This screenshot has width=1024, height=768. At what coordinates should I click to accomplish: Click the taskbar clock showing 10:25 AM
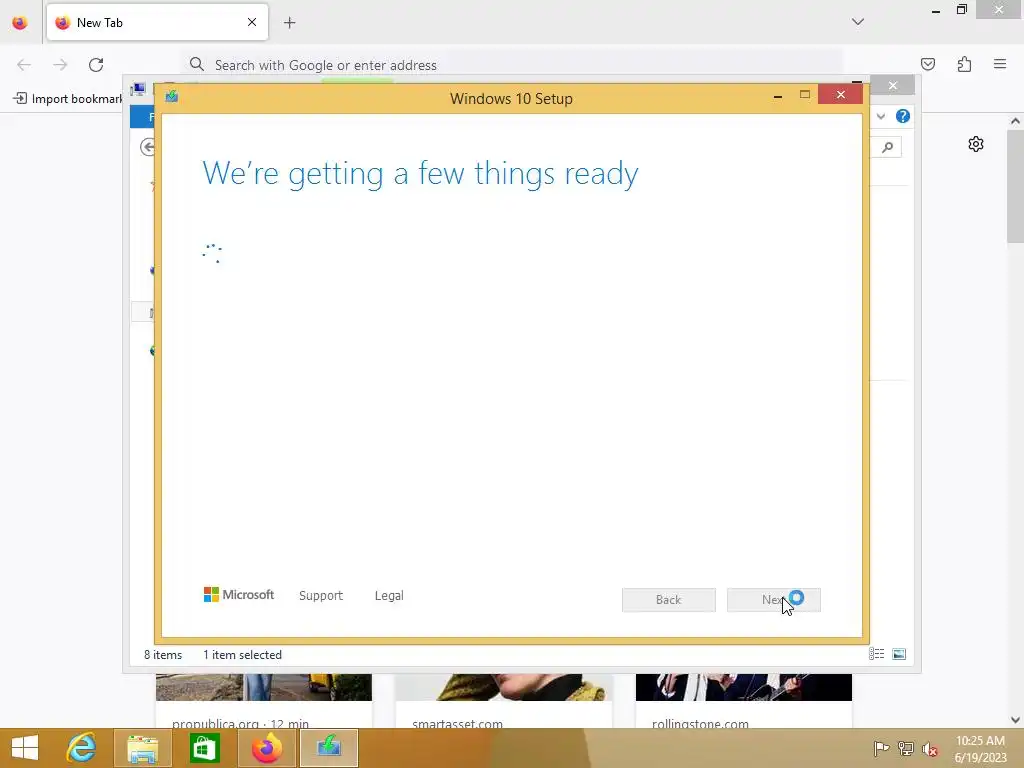pos(980,749)
